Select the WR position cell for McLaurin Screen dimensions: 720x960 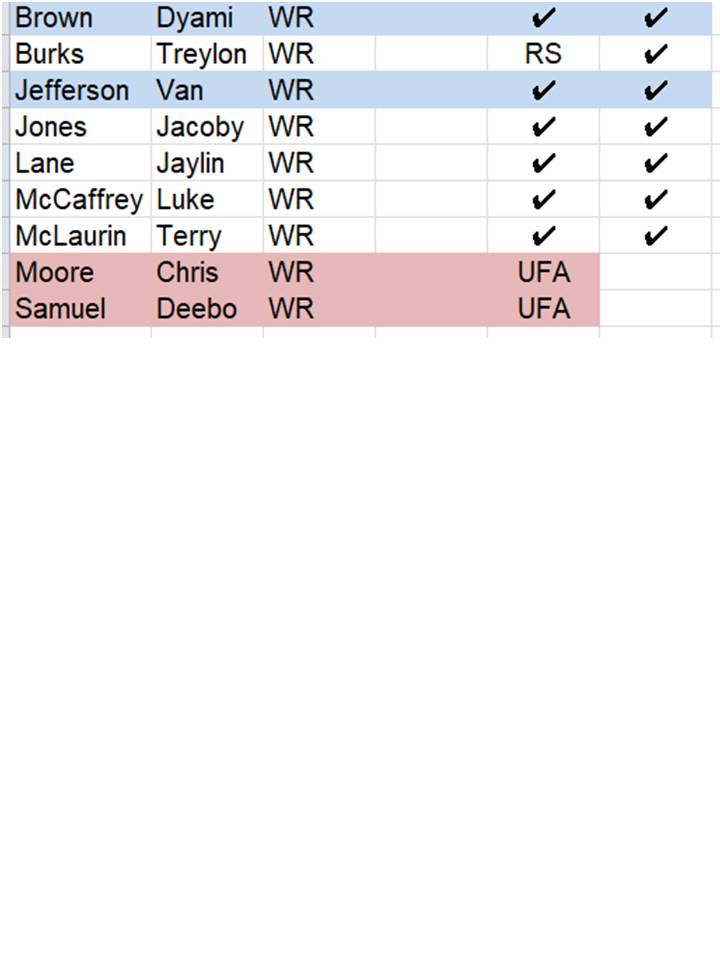291,236
